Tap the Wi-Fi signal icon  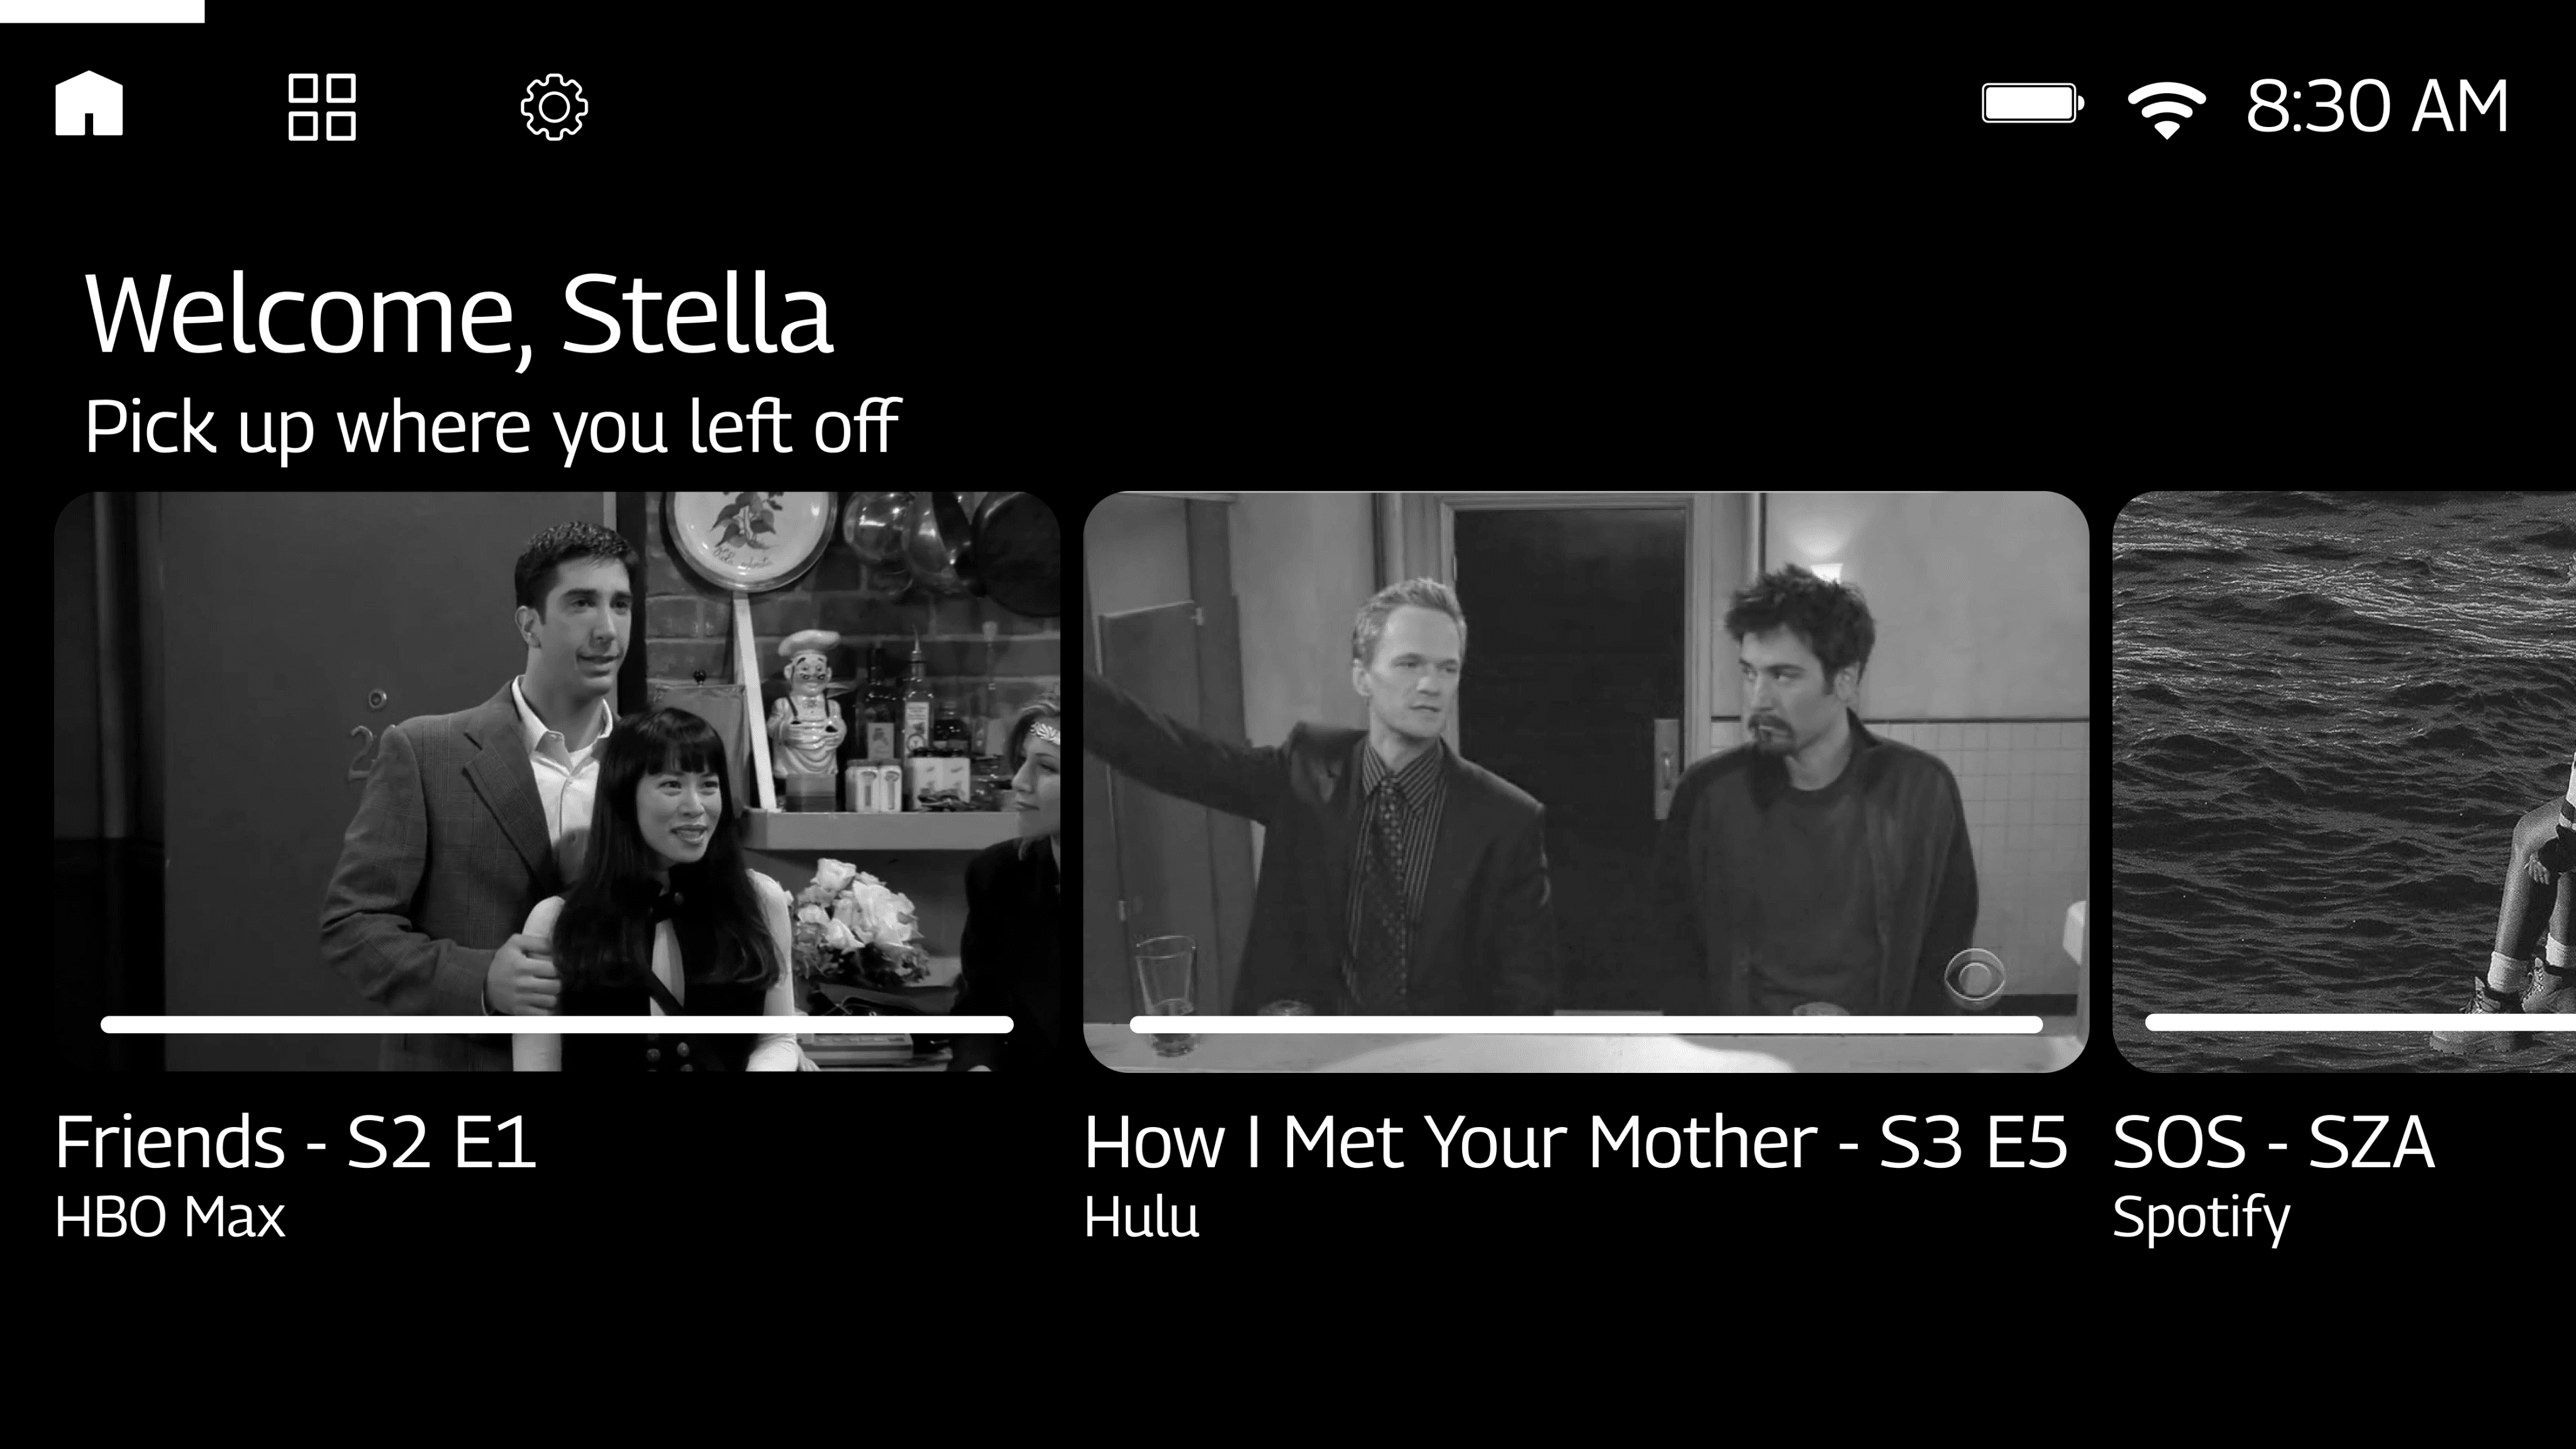click(x=2166, y=109)
